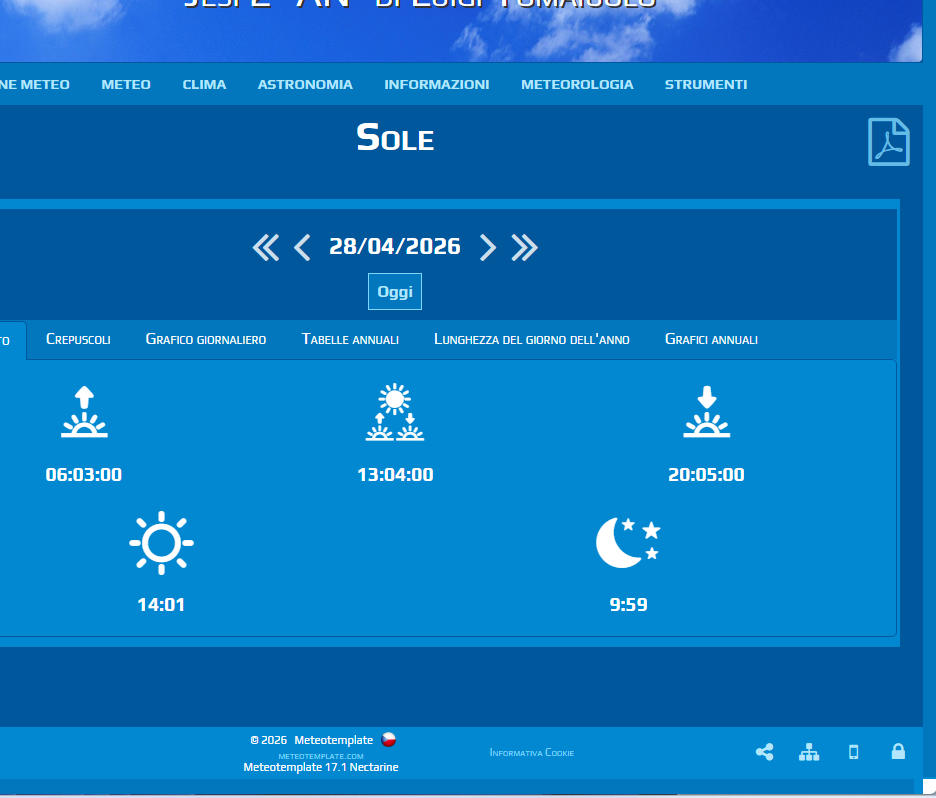Click the solar noon icon above 13:04:00

pos(395,412)
